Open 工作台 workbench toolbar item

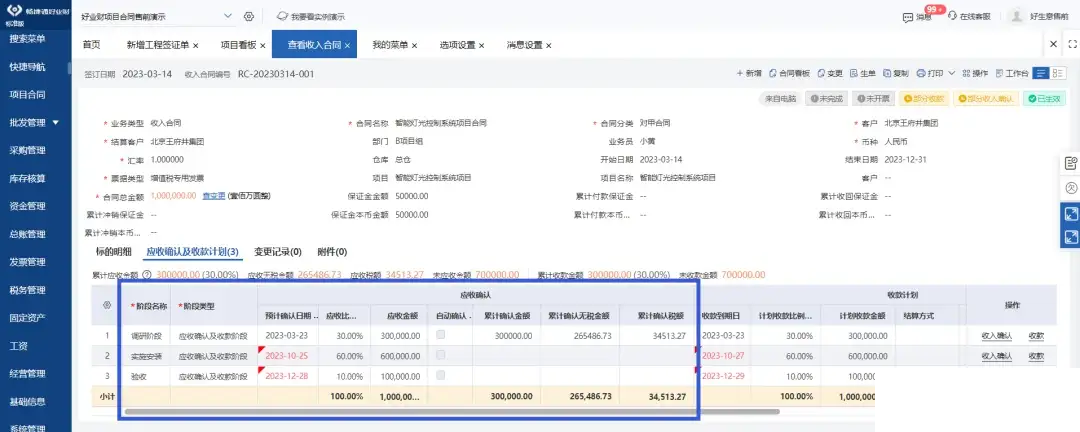point(1012,73)
